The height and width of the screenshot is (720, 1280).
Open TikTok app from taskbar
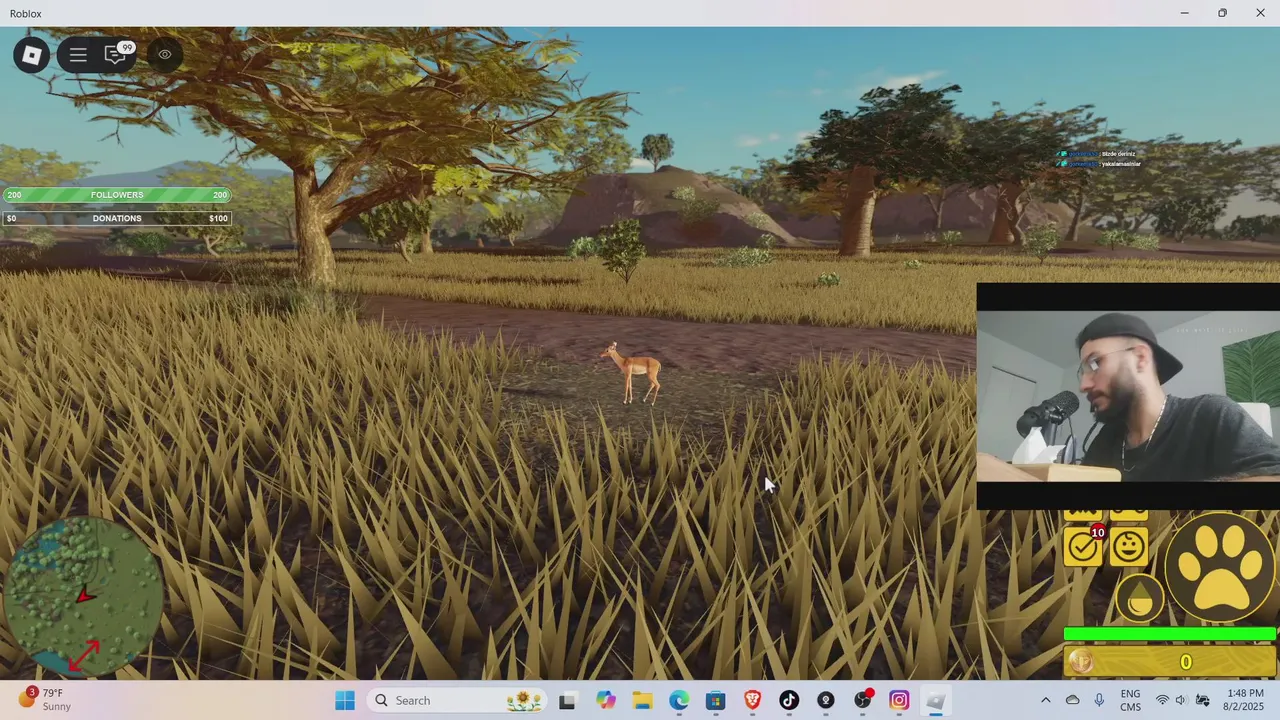(x=789, y=700)
